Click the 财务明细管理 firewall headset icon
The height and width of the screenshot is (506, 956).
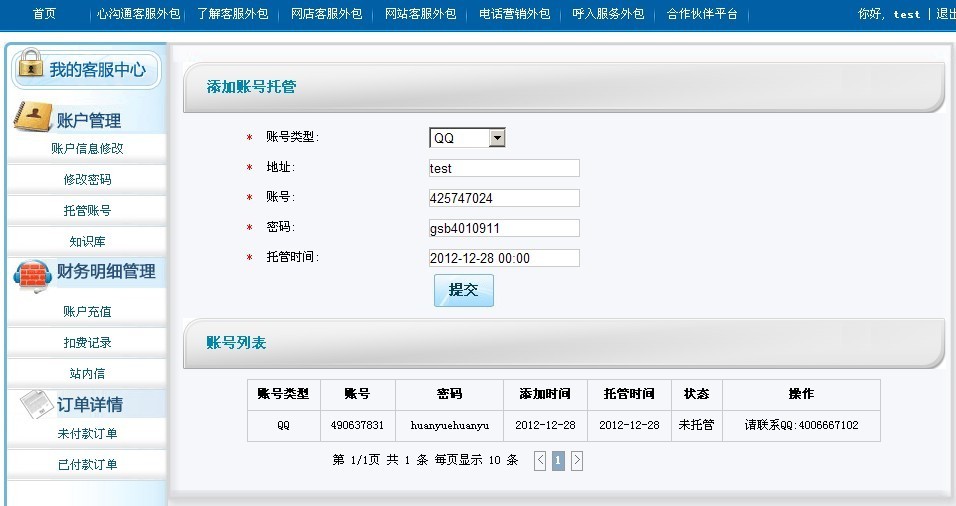[x=33, y=274]
